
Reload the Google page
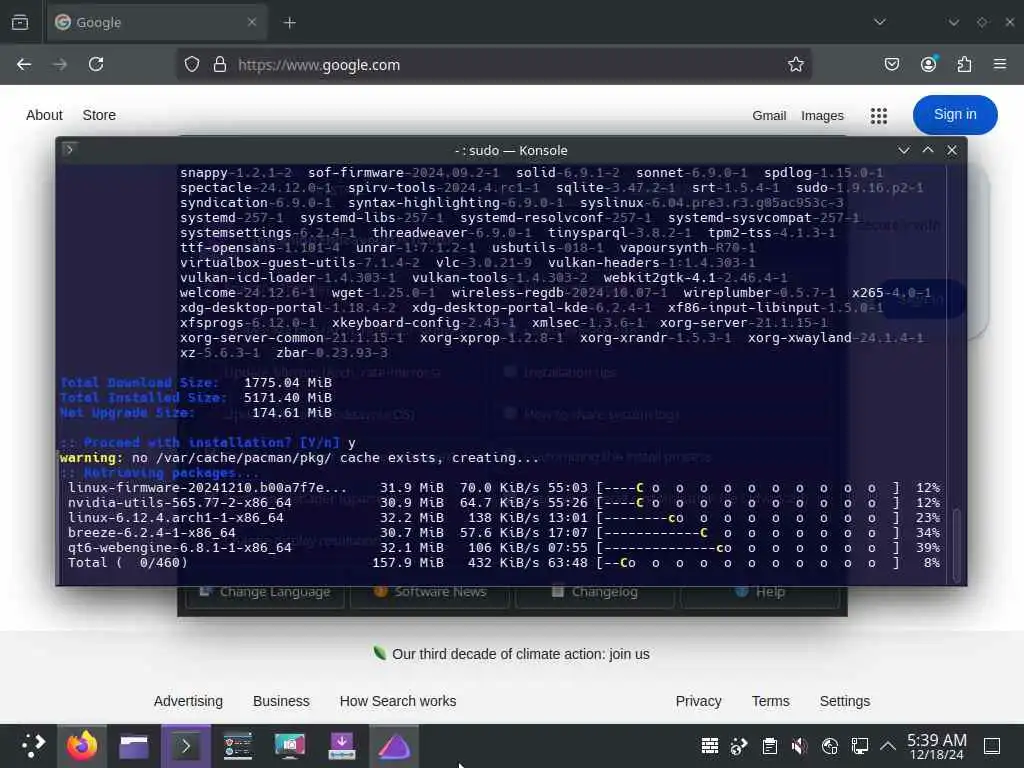[96, 64]
